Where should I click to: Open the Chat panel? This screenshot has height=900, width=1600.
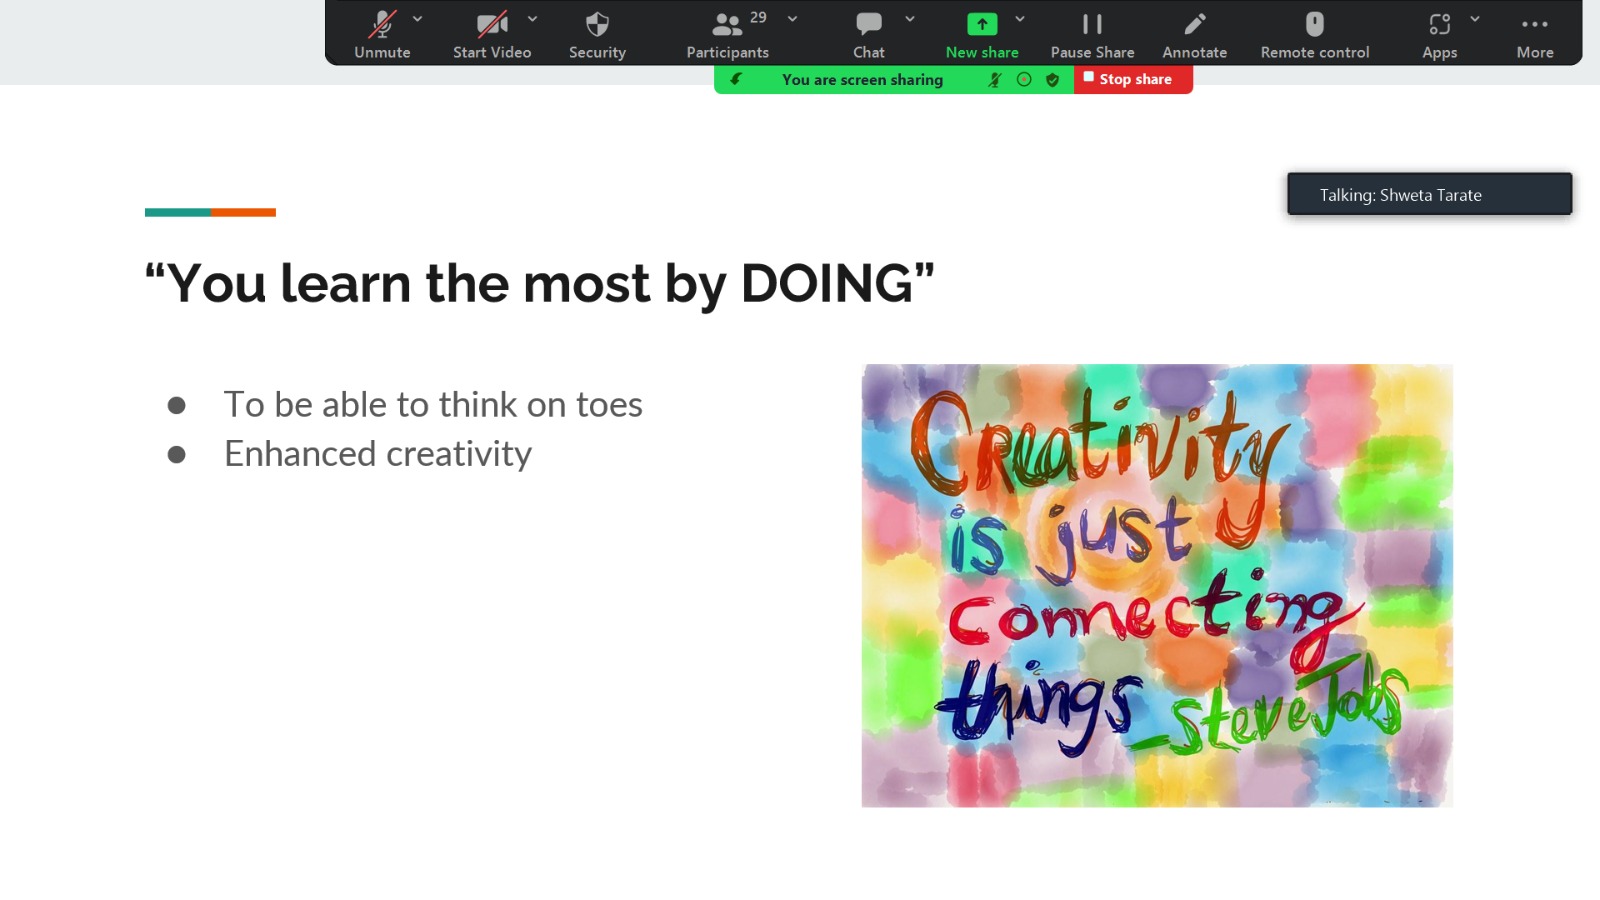pos(868,35)
